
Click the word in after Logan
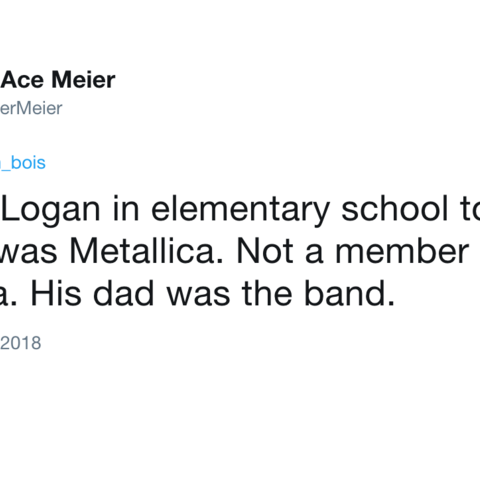pos(126,209)
